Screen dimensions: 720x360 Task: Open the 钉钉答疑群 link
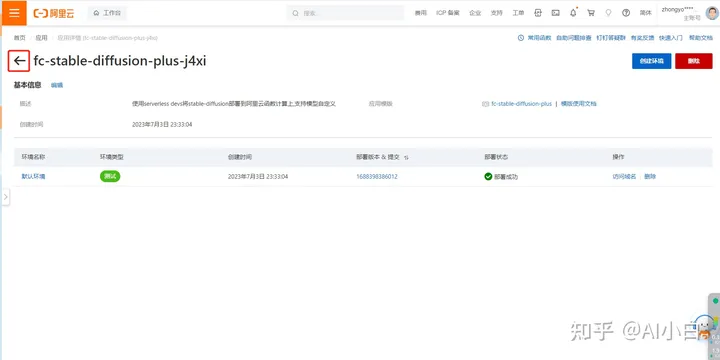611,38
